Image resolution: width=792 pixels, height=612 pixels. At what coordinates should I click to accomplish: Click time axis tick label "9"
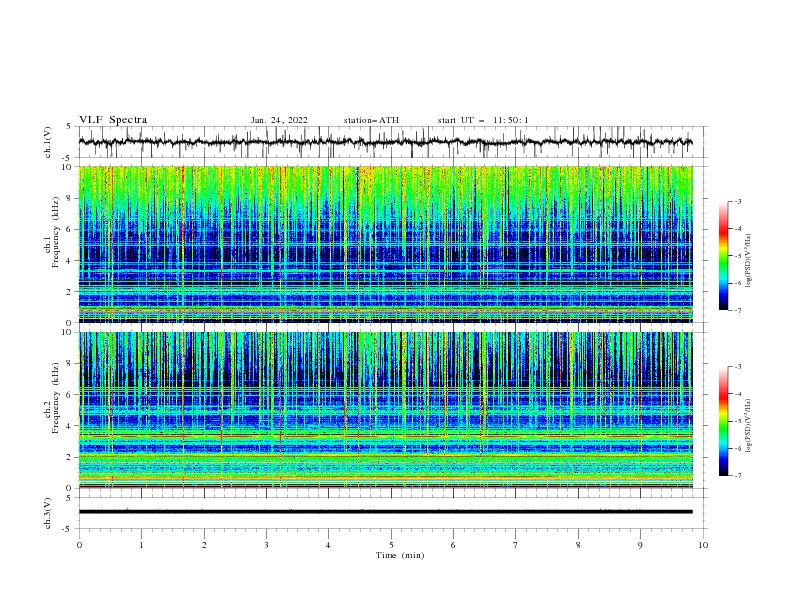coord(640,545)
